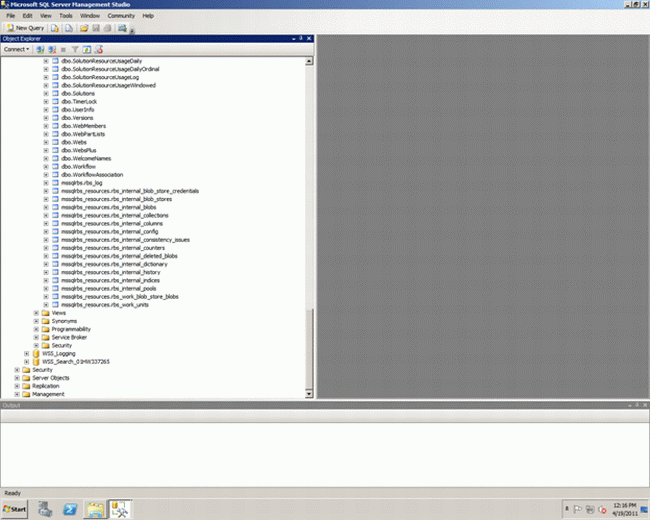Click the Open File folder icon
This screenshot has width=650, height=520.
pos(84,28)
